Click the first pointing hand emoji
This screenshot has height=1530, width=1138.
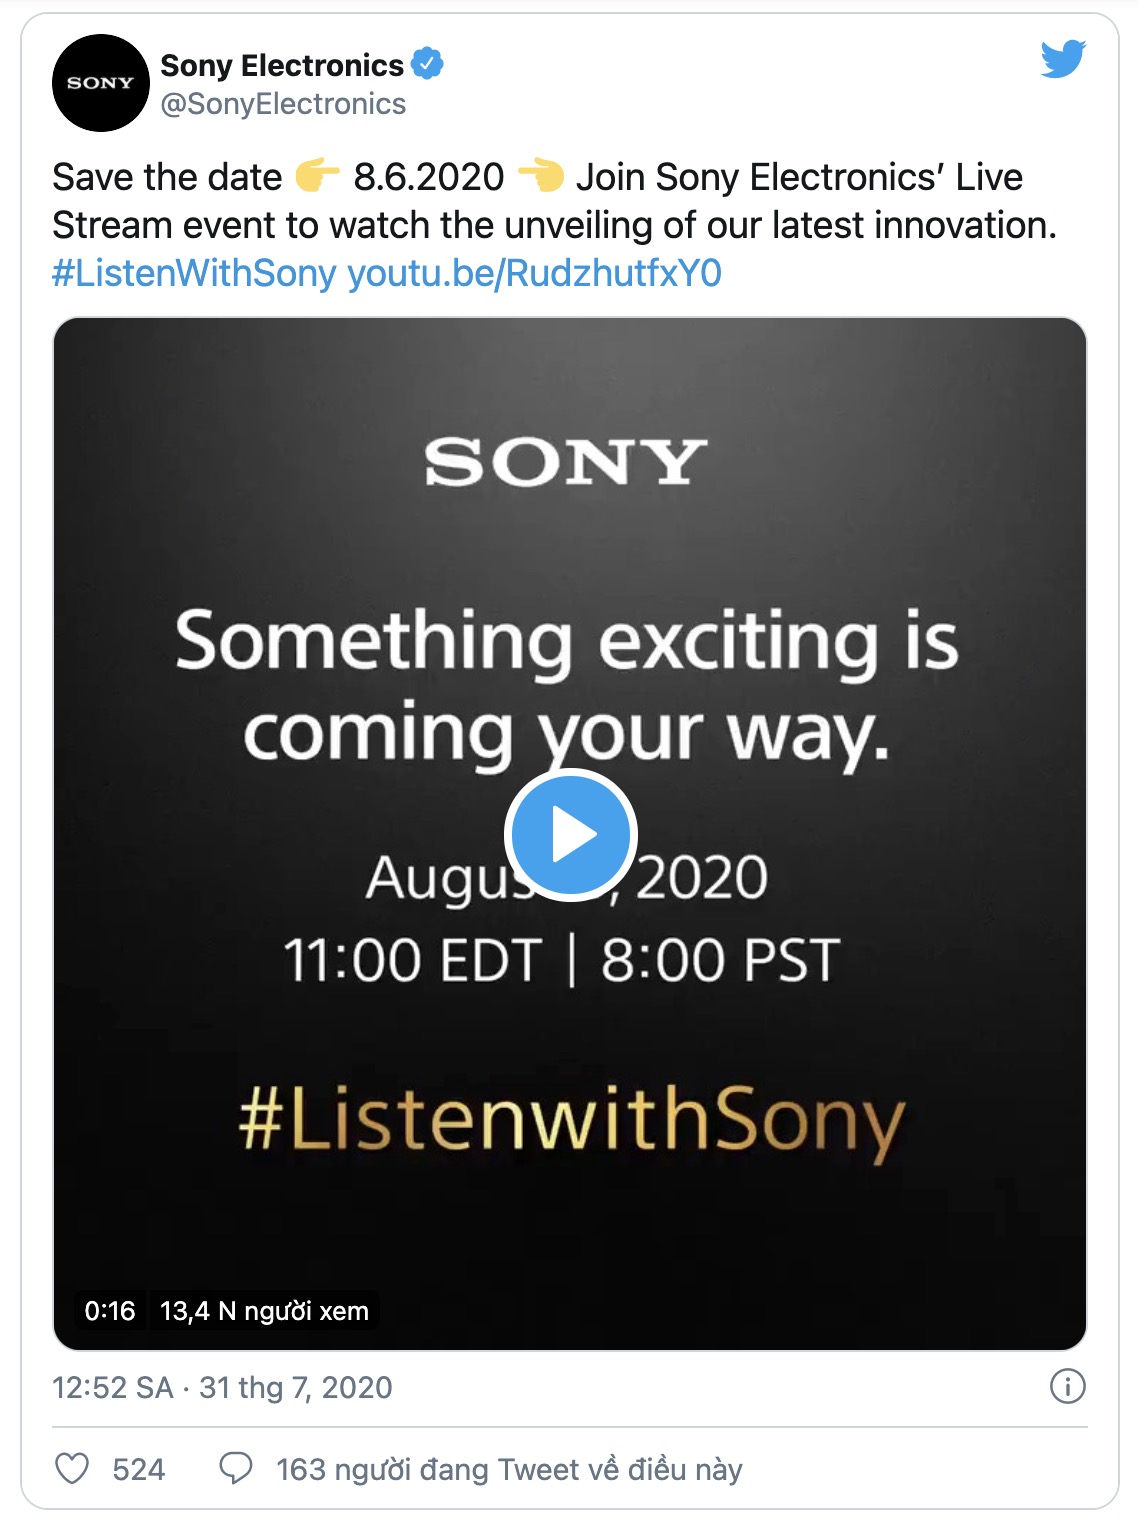tap(317, 177)
